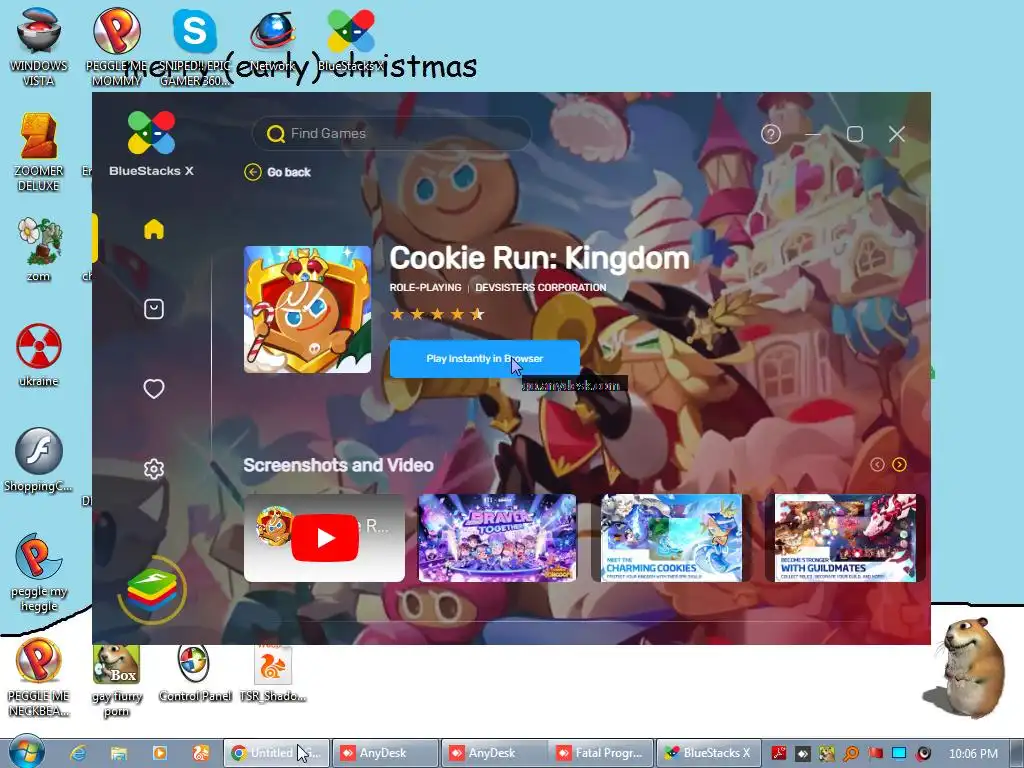The image size is (1024, 768).
Task: Open the Braver Together screenshot
Action: coord(497,537)
